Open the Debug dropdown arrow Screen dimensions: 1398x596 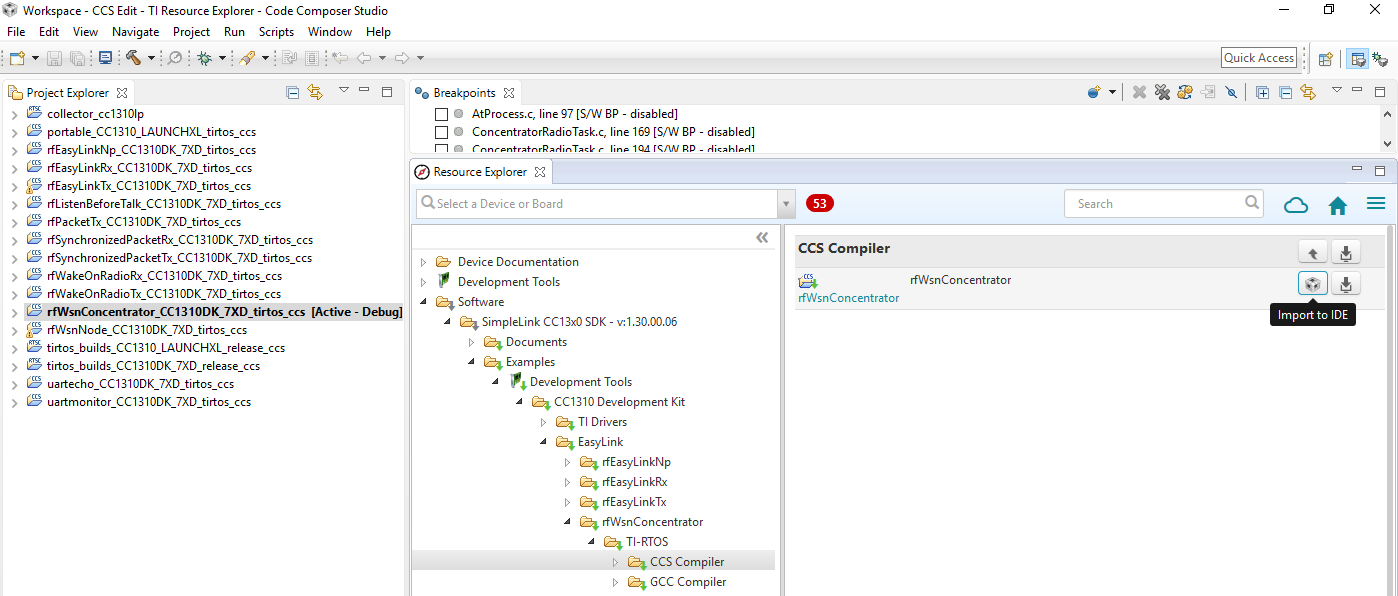222,58
